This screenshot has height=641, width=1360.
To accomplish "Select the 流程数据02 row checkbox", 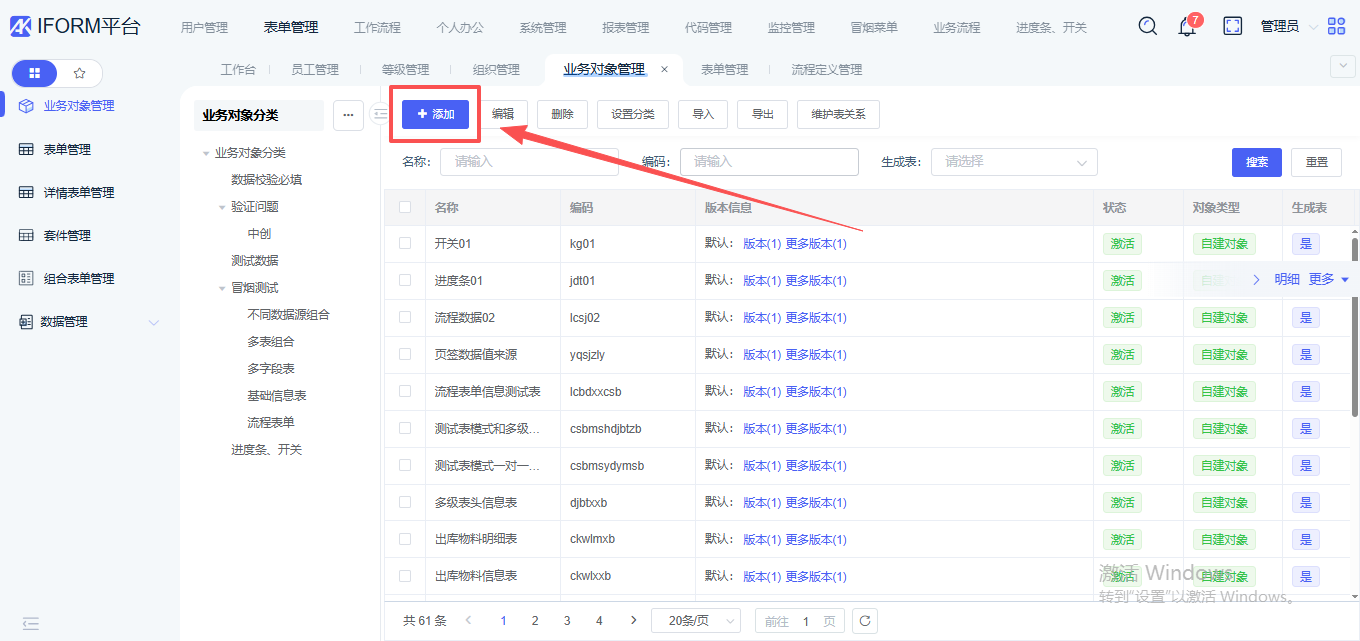I will click(x=405, y=317).
